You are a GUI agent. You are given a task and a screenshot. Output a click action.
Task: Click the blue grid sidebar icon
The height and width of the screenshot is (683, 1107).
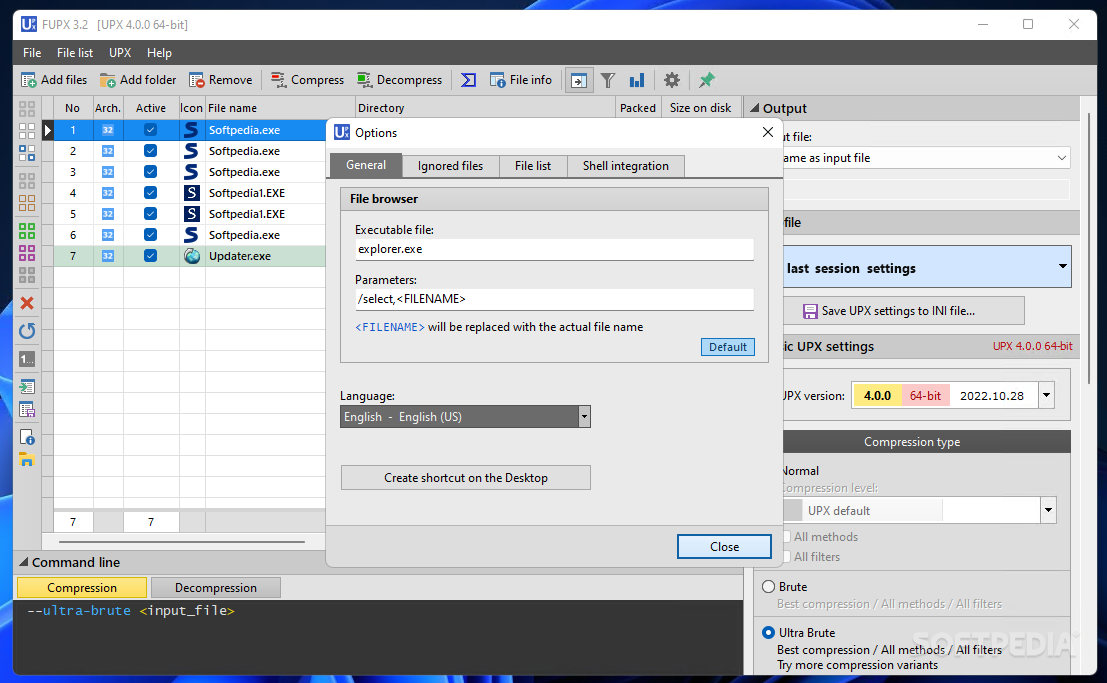pos(27,153)
